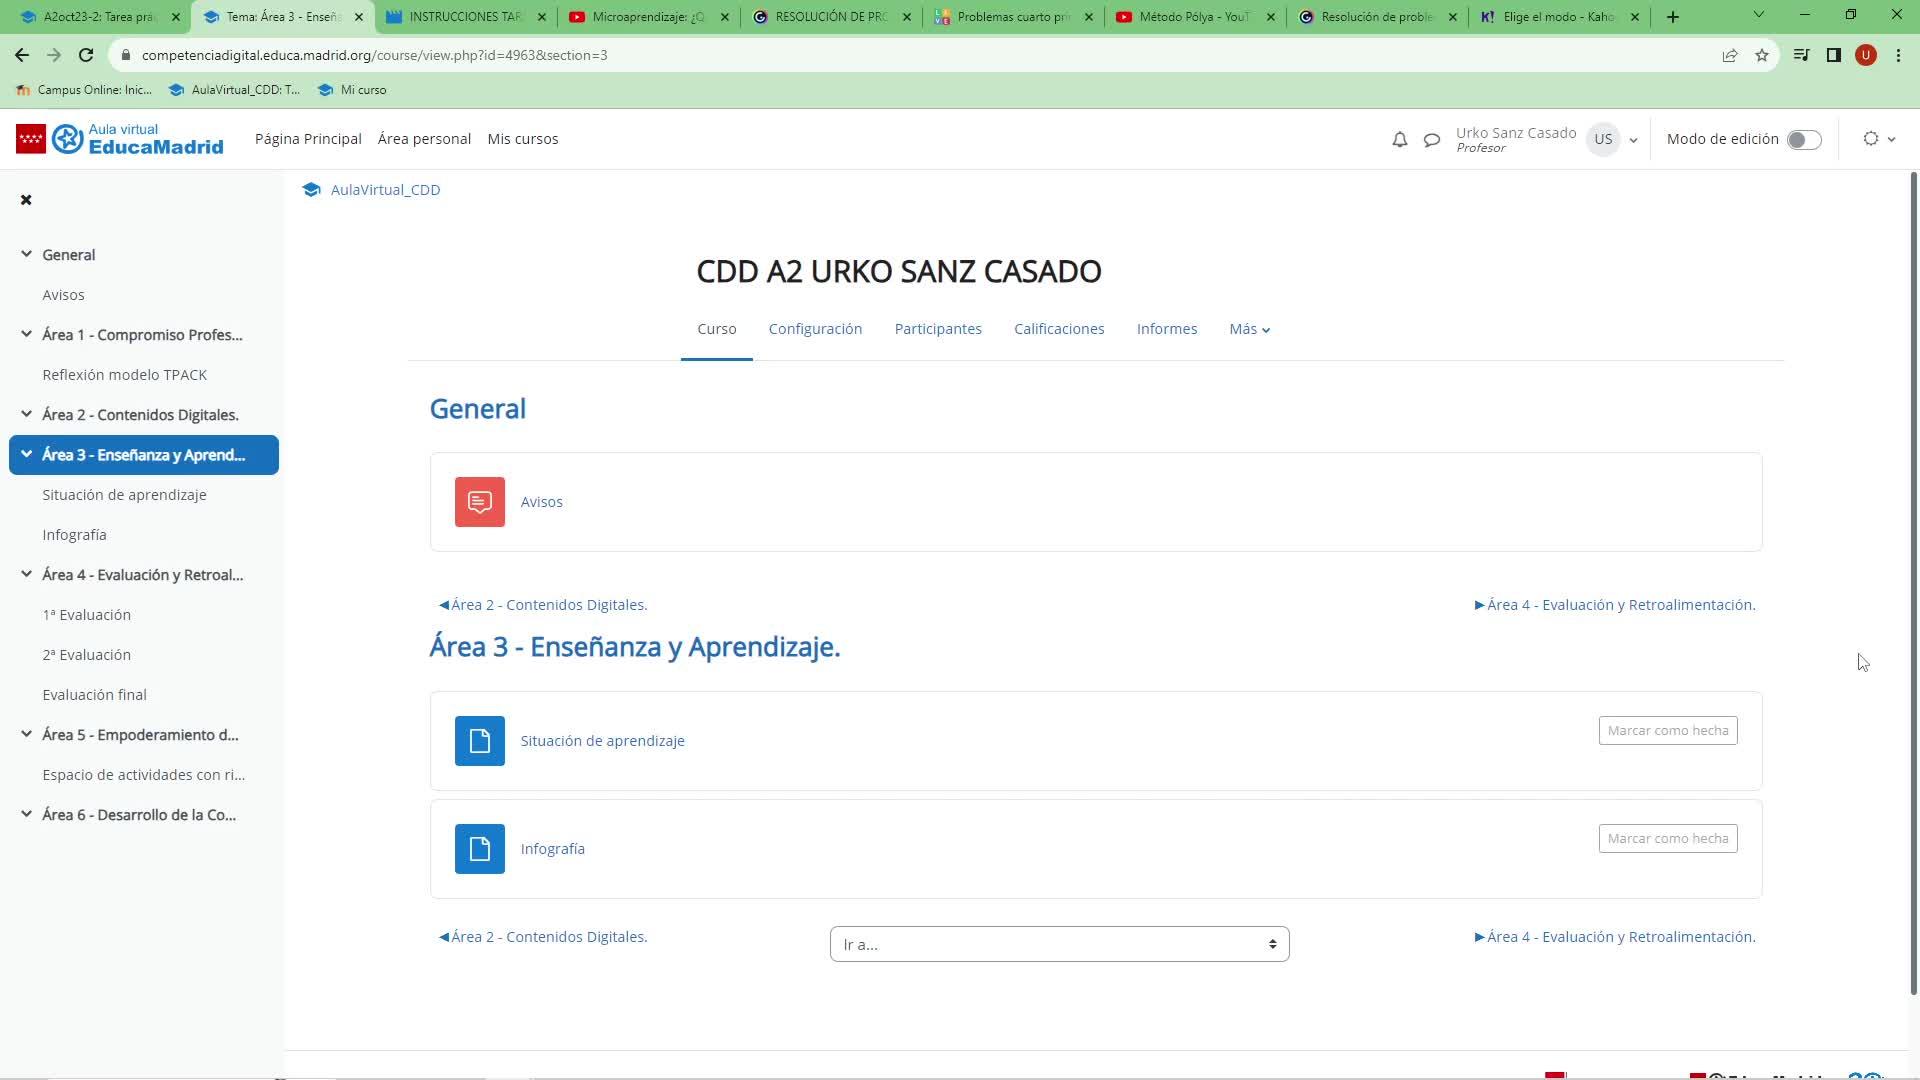
Task: Expand the Más menu
Action: (1249, 329)
